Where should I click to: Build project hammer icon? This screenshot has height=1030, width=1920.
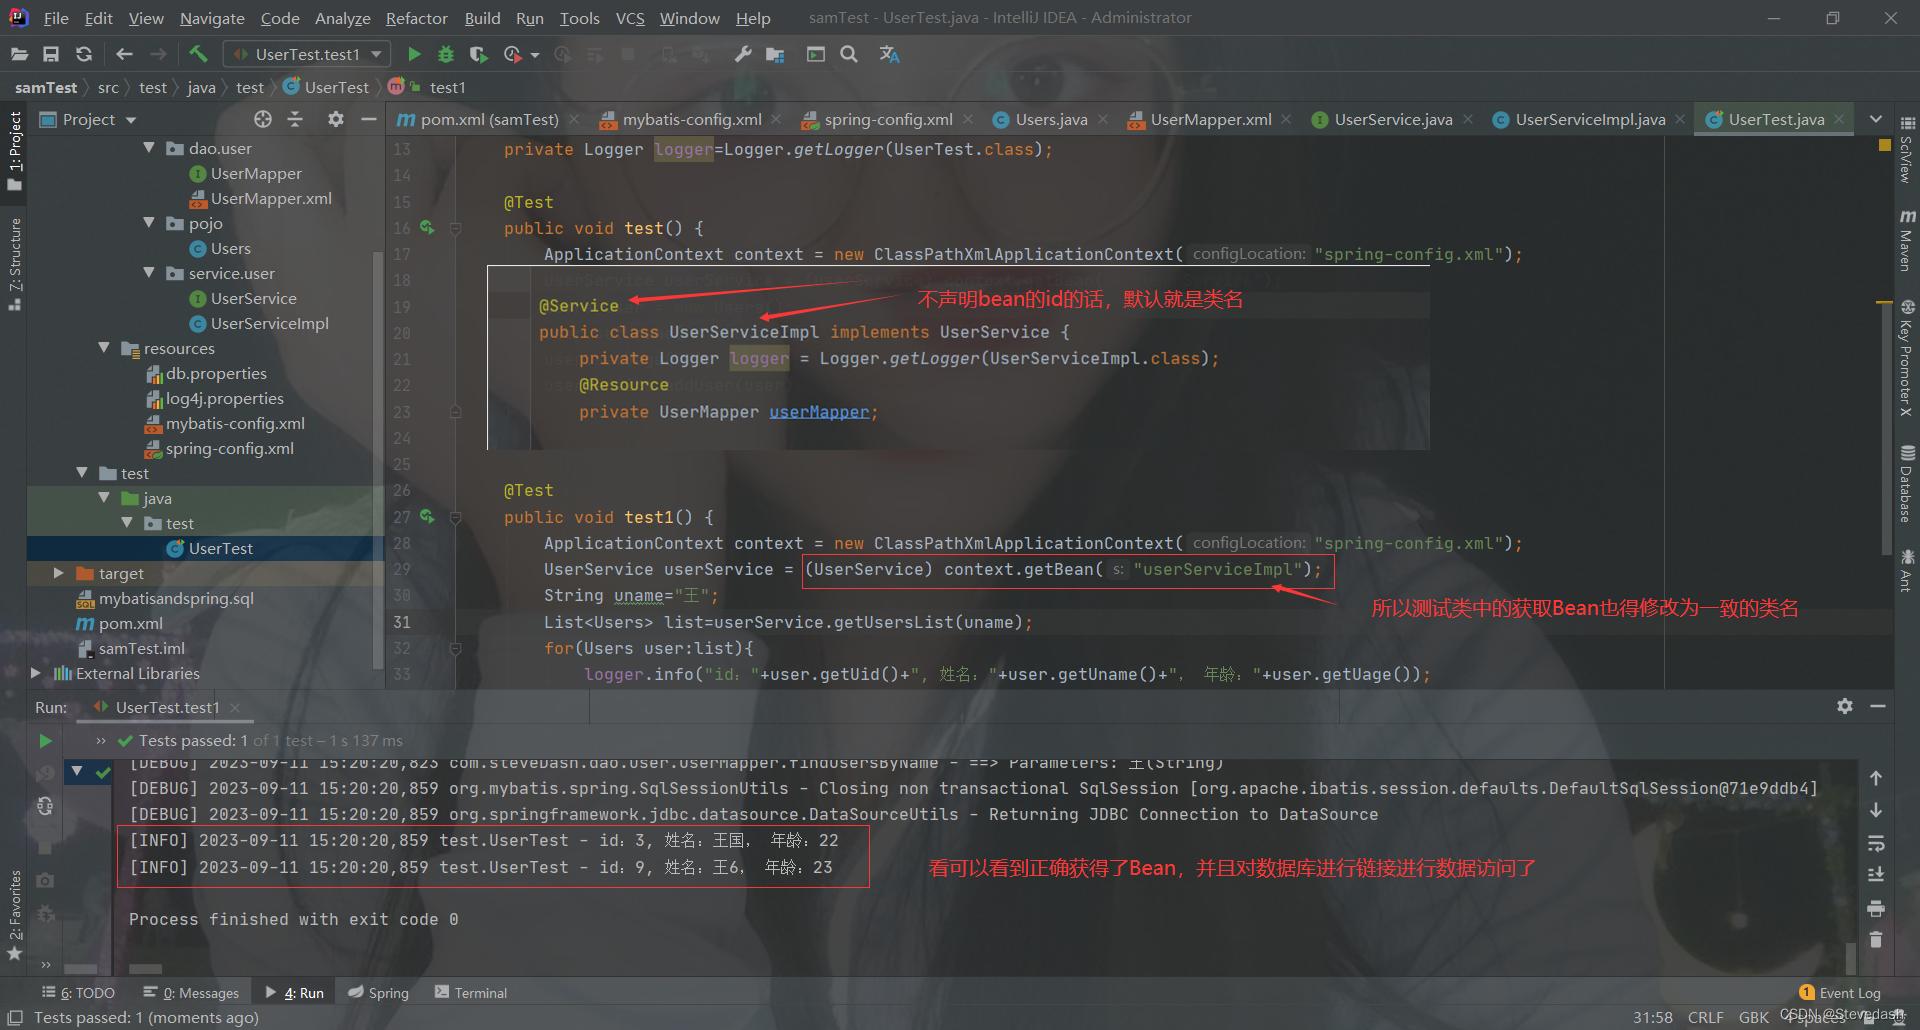(x=198, y=54)
